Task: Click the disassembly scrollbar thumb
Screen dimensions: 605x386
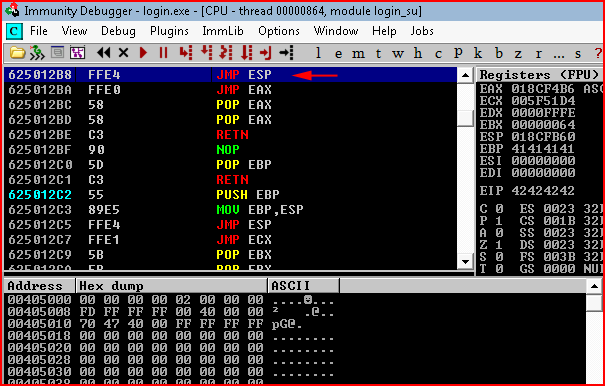Action: click(465, 118)
